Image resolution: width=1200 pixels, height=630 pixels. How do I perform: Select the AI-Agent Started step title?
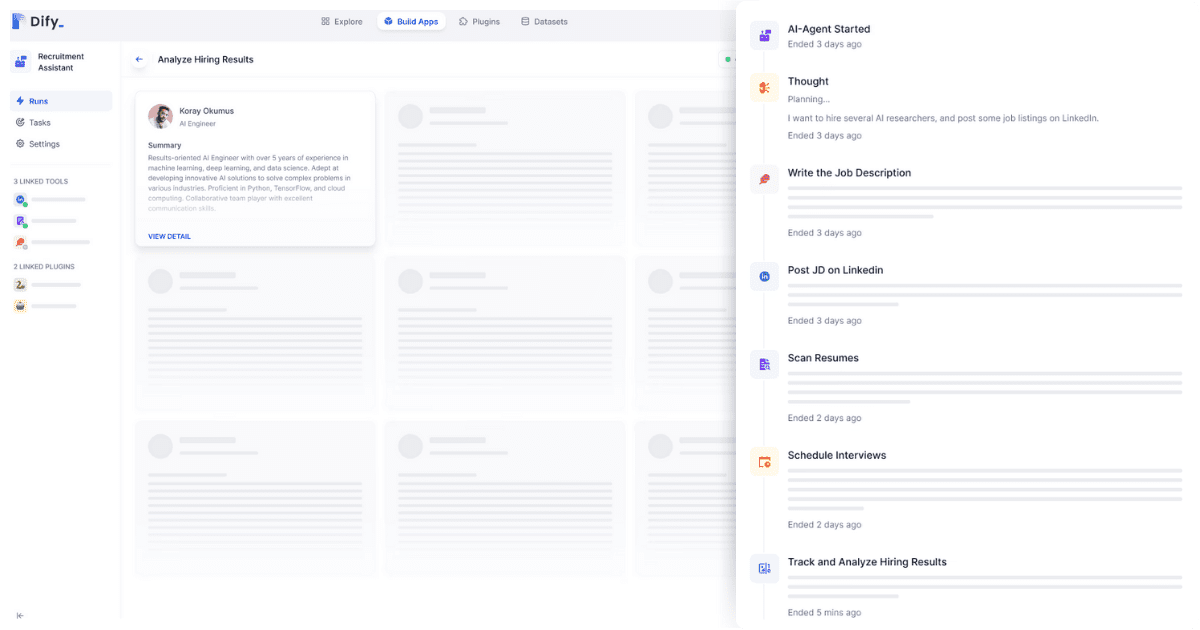pyautogui.click(x=829, y=29)
